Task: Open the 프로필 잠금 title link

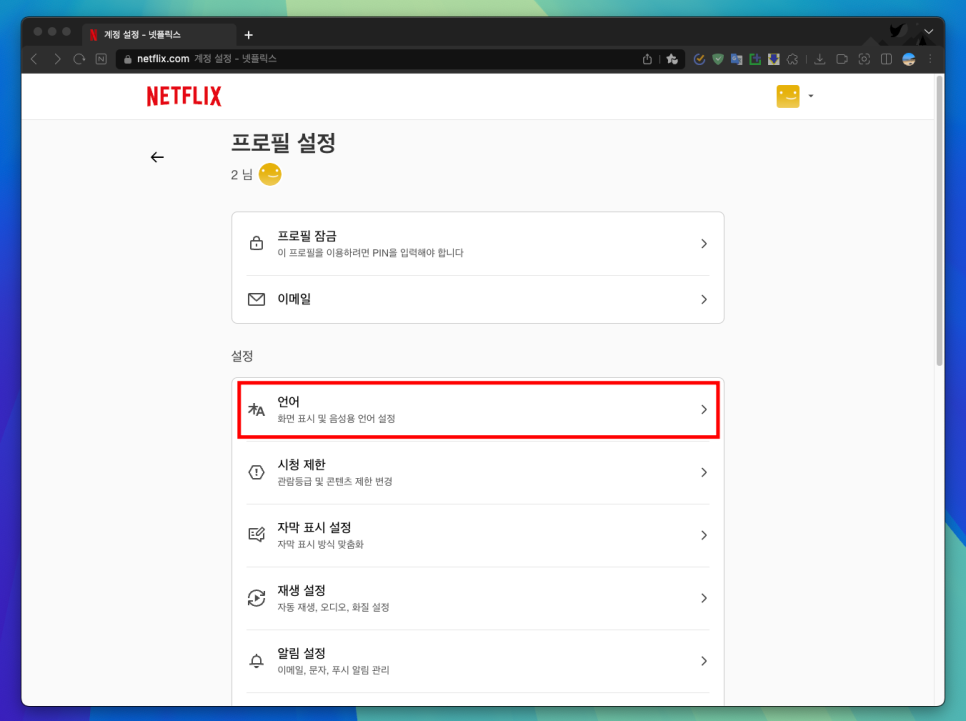Action: click(x=307, y=236)
